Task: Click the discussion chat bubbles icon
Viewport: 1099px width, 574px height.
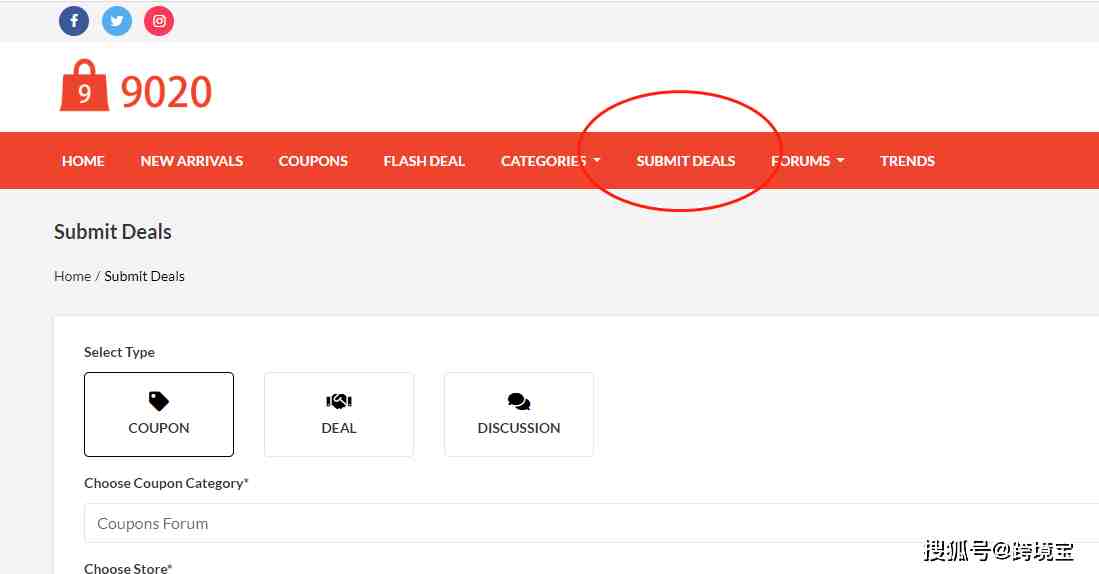Action: point(519,401)
